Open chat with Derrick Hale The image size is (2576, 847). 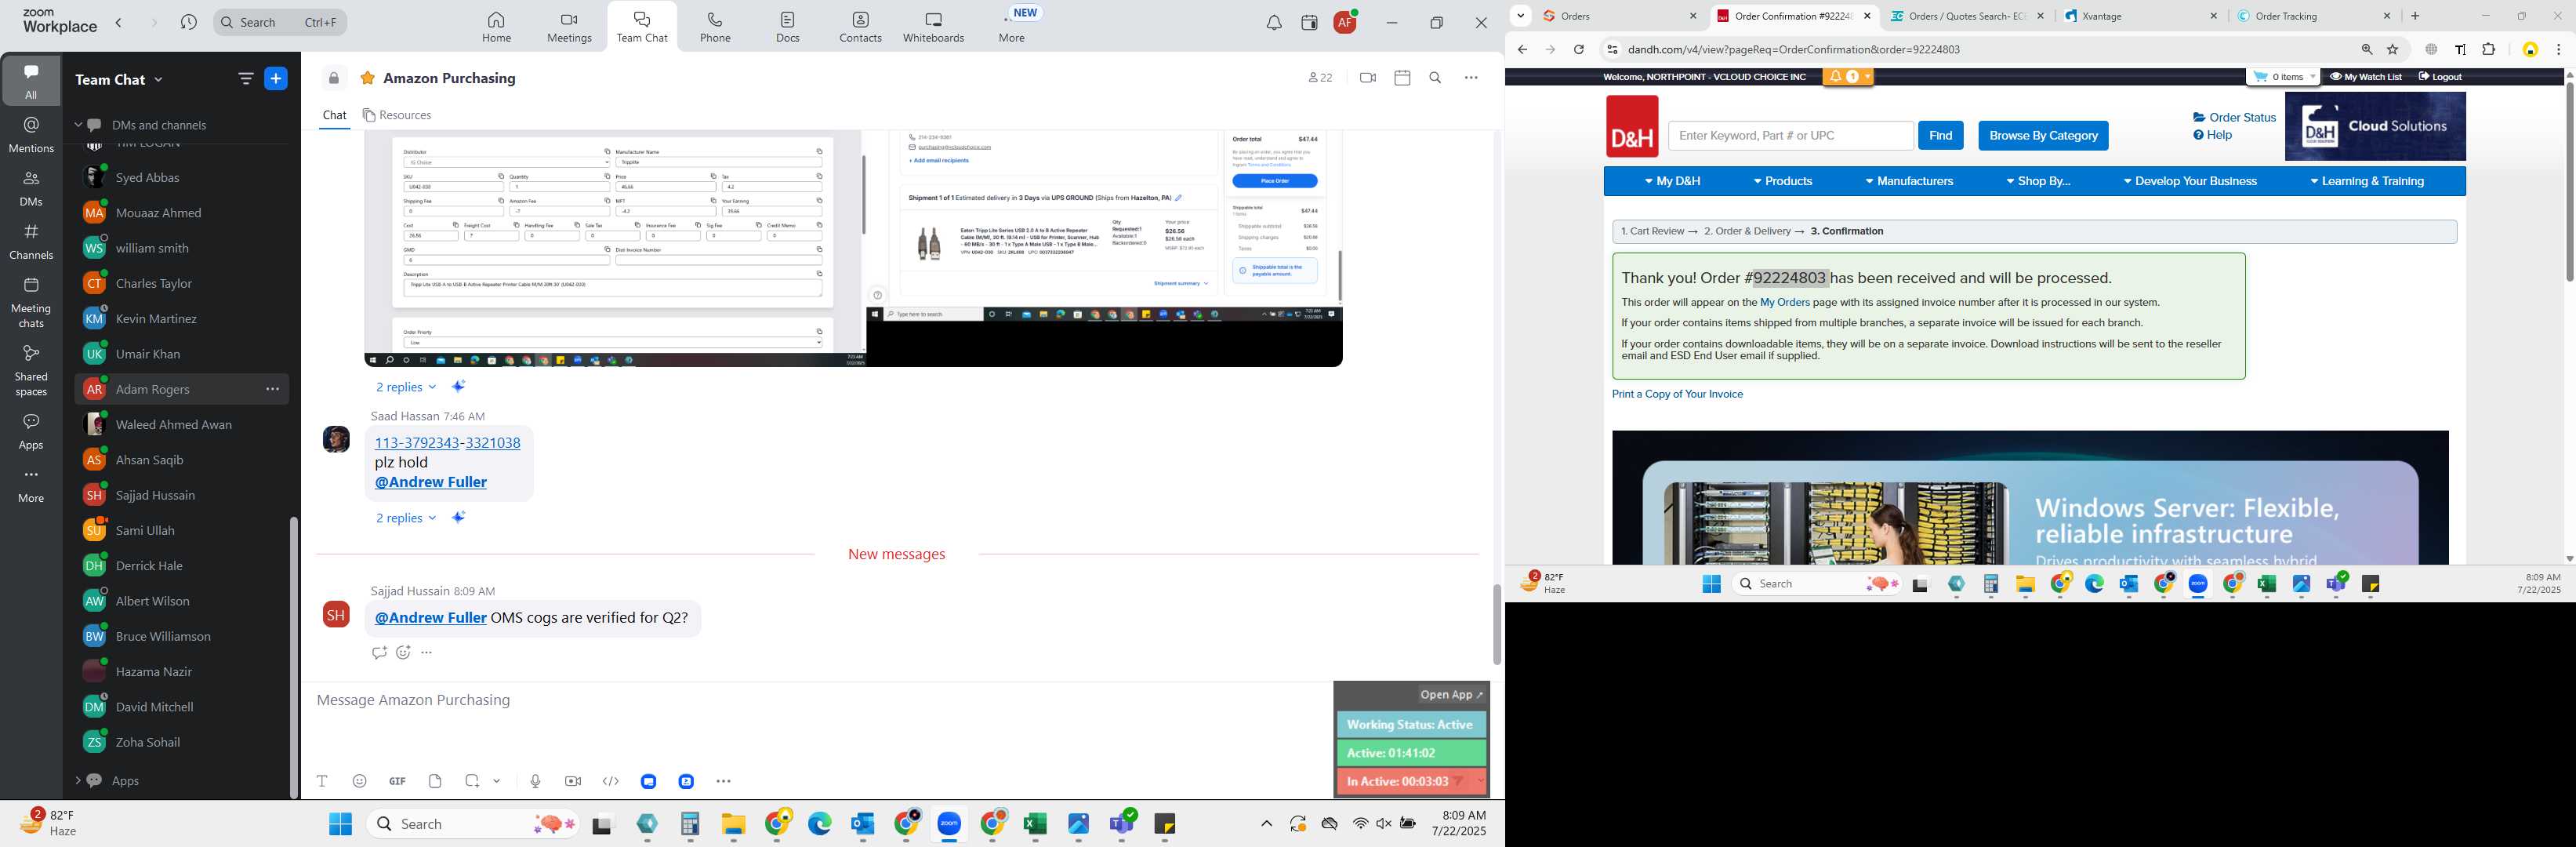tap(149, 566)
